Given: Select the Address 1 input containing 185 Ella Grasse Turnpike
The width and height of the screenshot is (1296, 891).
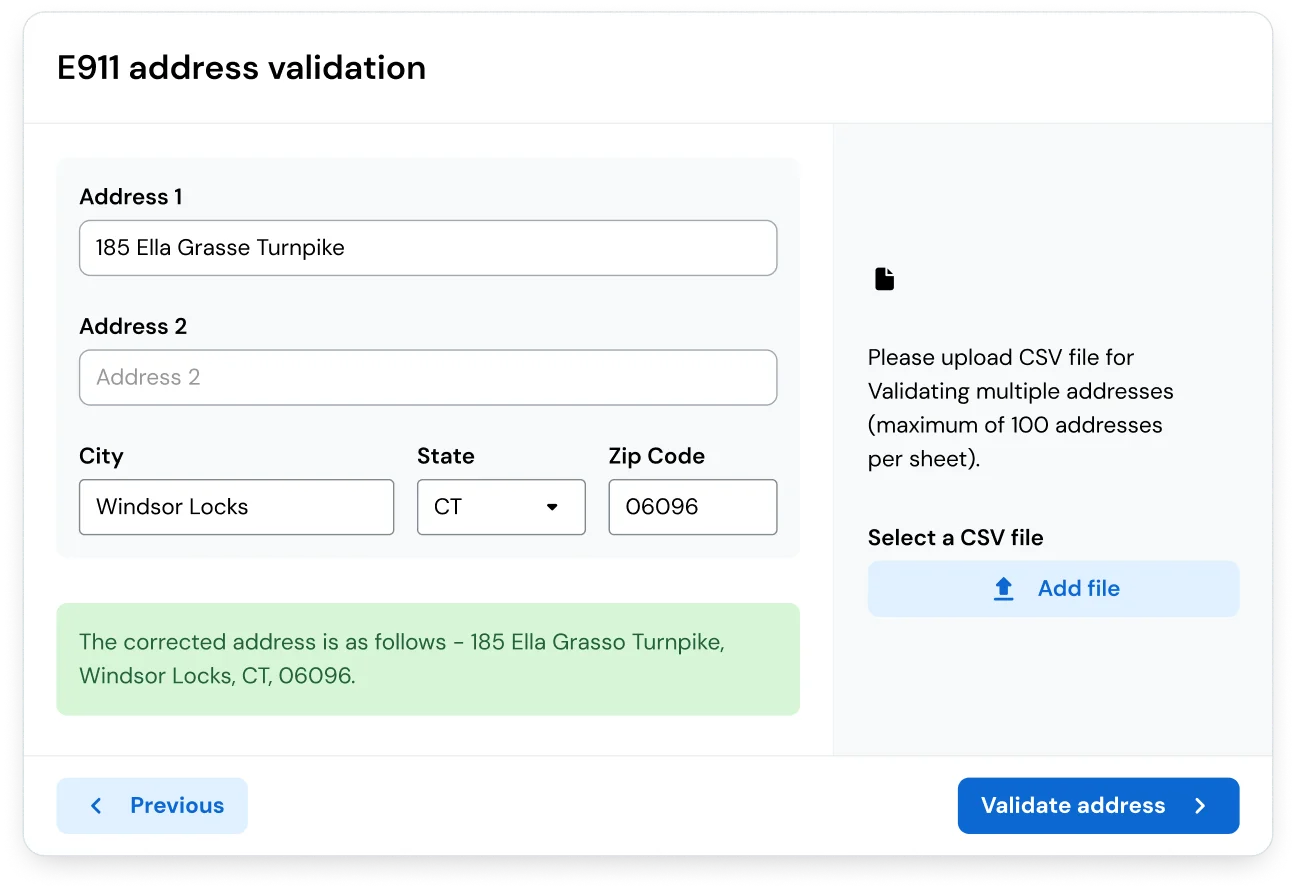Looking at the screenshot, I should pos(428,248).
